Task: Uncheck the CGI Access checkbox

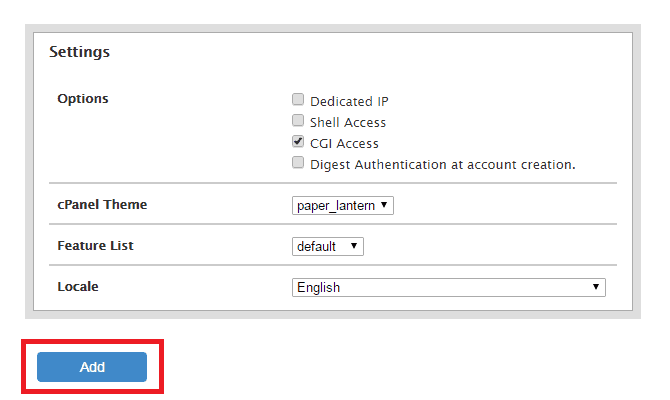Action: tap(297, 142)
